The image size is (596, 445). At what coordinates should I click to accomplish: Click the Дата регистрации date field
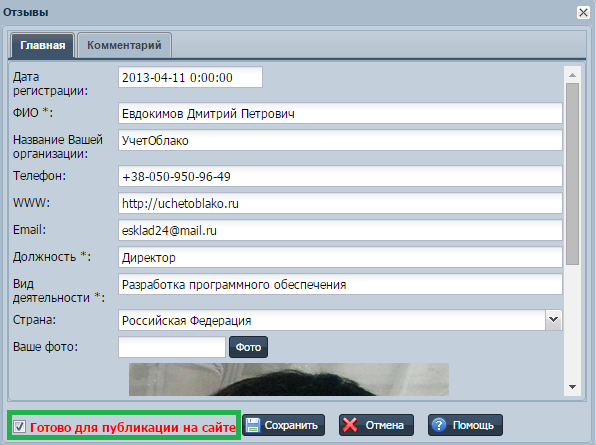click(190, 77)
